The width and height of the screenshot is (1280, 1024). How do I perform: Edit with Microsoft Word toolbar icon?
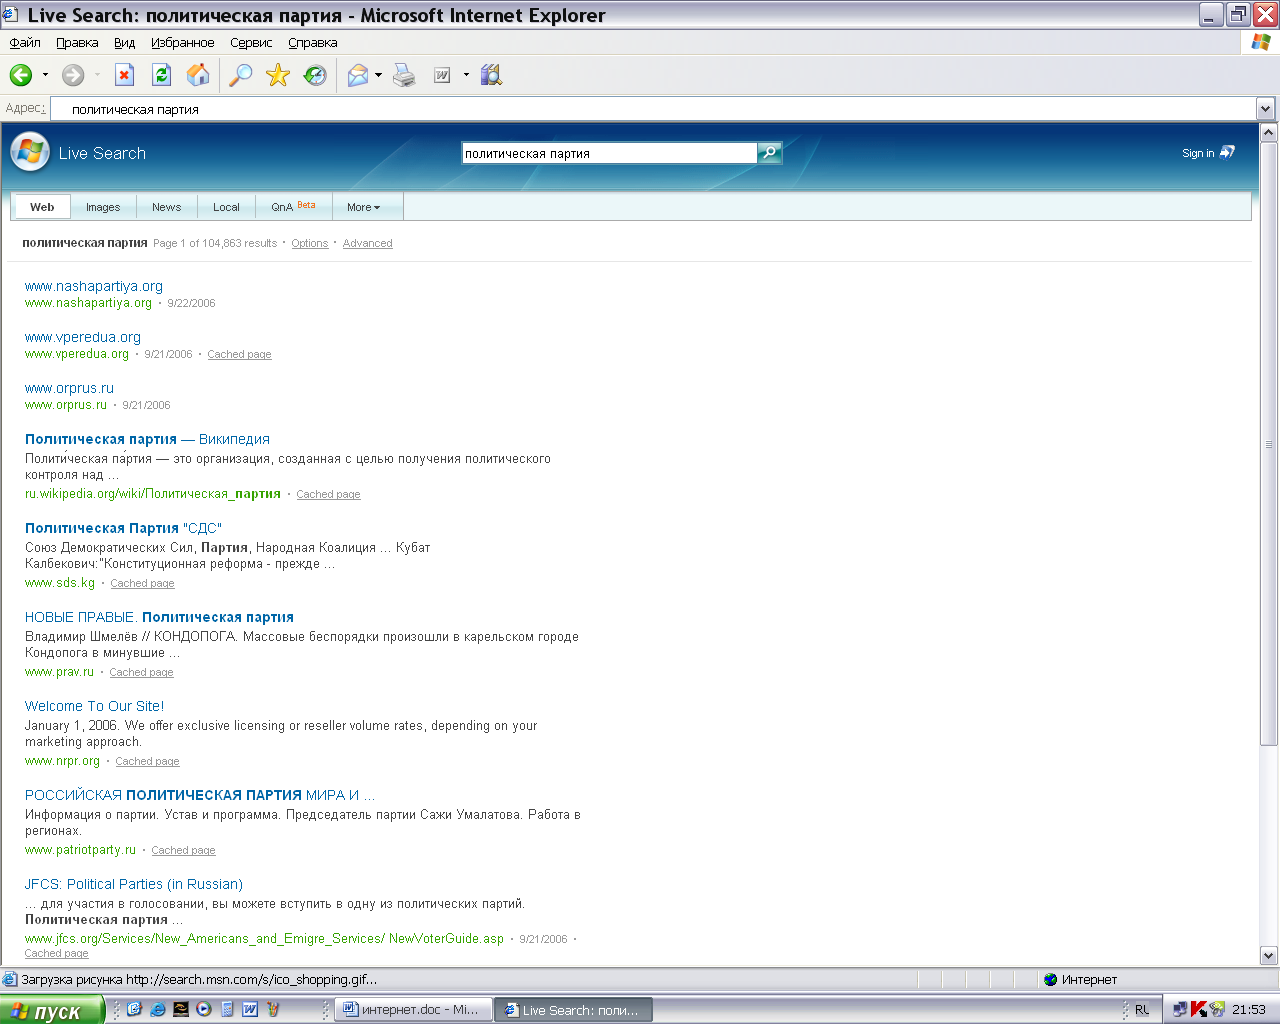point(442,75)
